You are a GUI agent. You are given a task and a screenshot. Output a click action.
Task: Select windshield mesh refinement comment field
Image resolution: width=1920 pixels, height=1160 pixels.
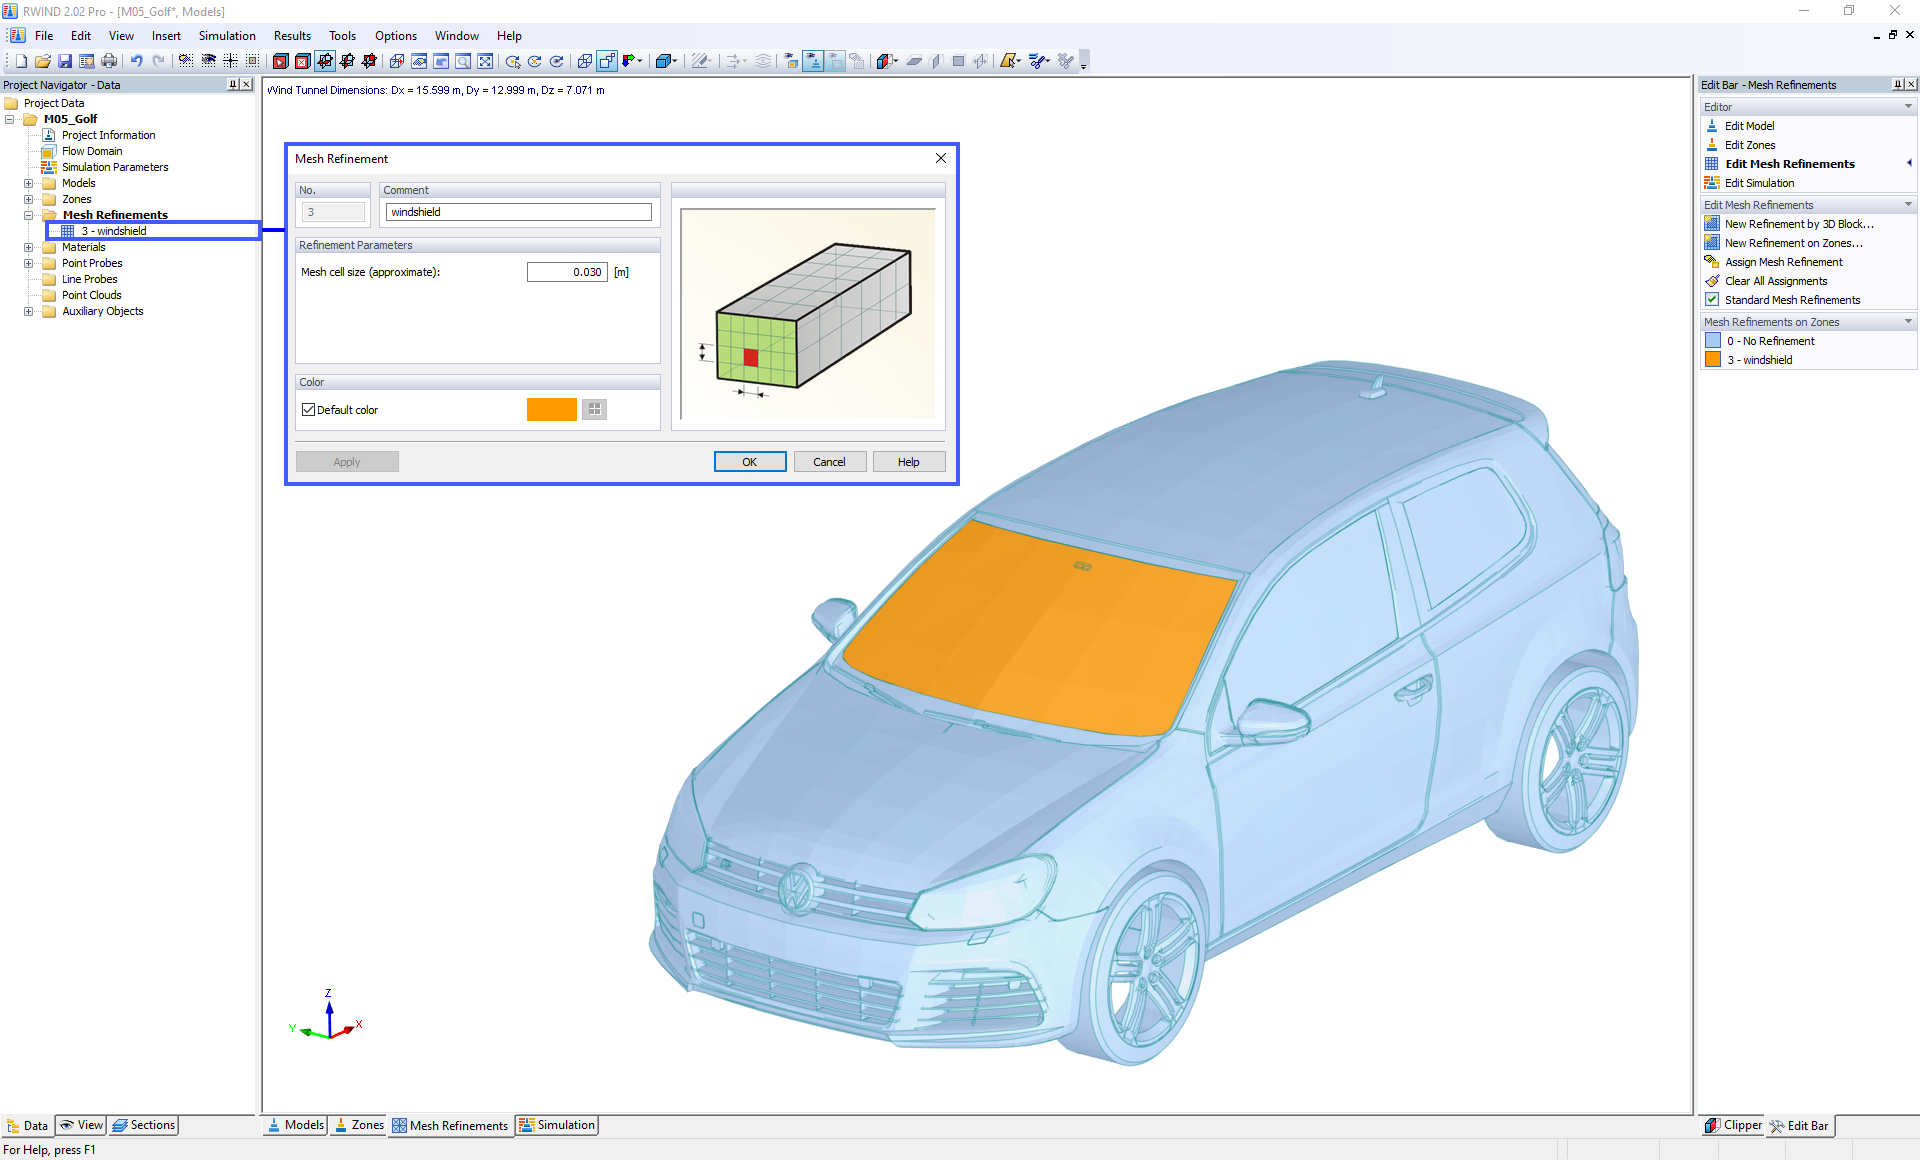click(516, 211)
